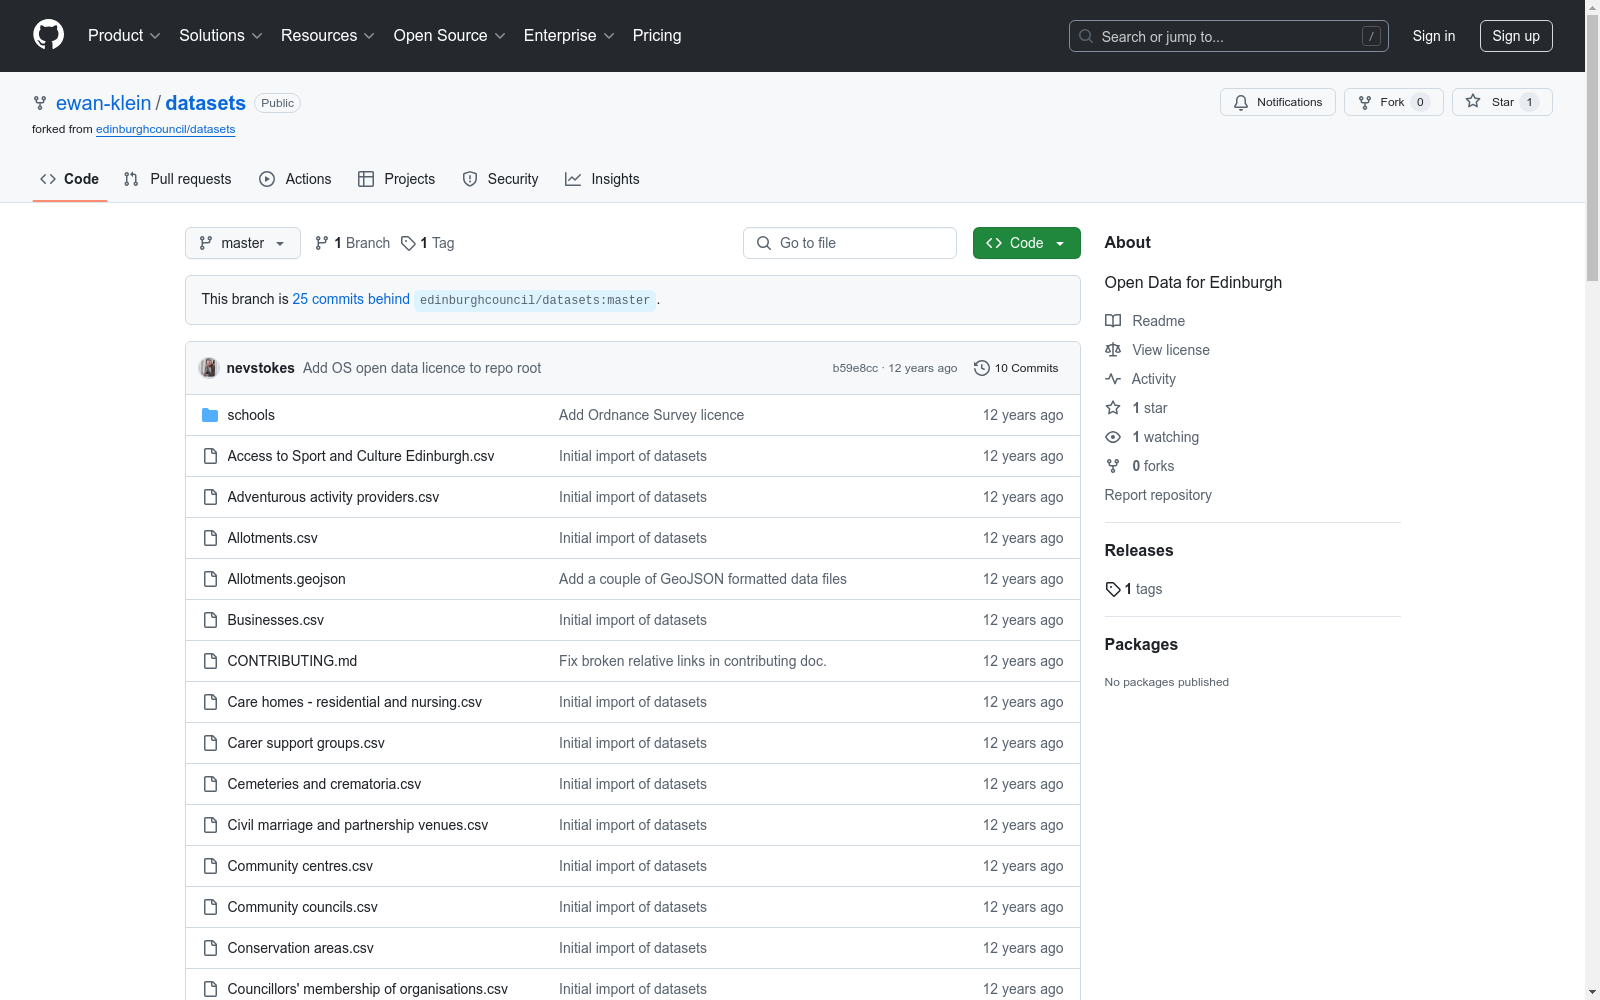Open the Add a couple of GeoJSON commit message
Screen dimensions: 1600x1000
click(703, 579)
